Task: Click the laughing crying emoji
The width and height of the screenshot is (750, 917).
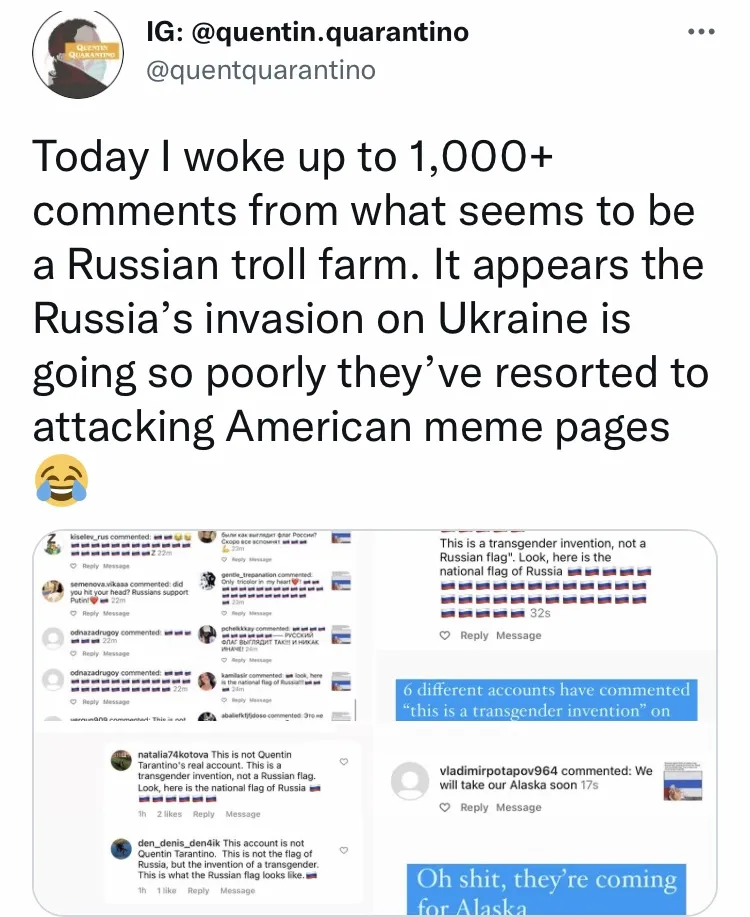Action: click(x=61, y=478)
